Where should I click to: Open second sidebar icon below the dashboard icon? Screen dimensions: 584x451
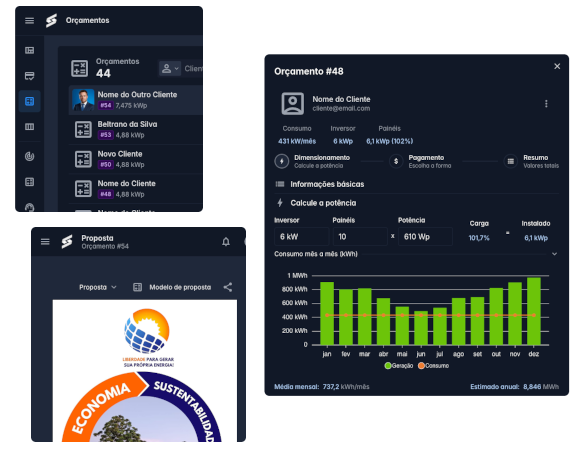tap(29, 76)
